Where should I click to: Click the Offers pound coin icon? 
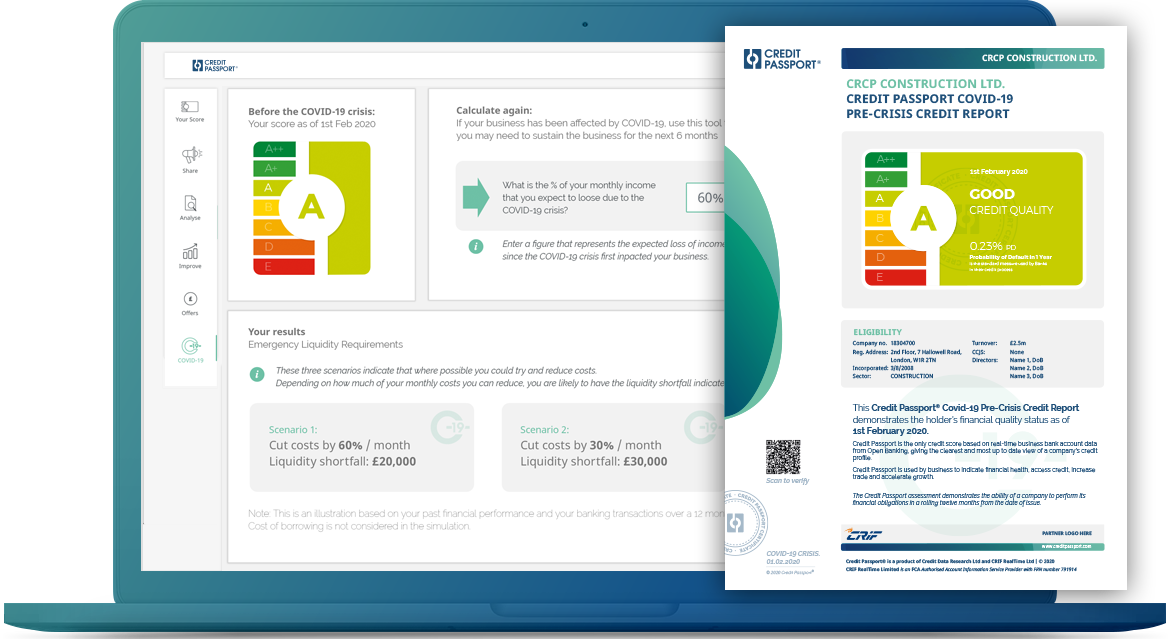[190, 300]
